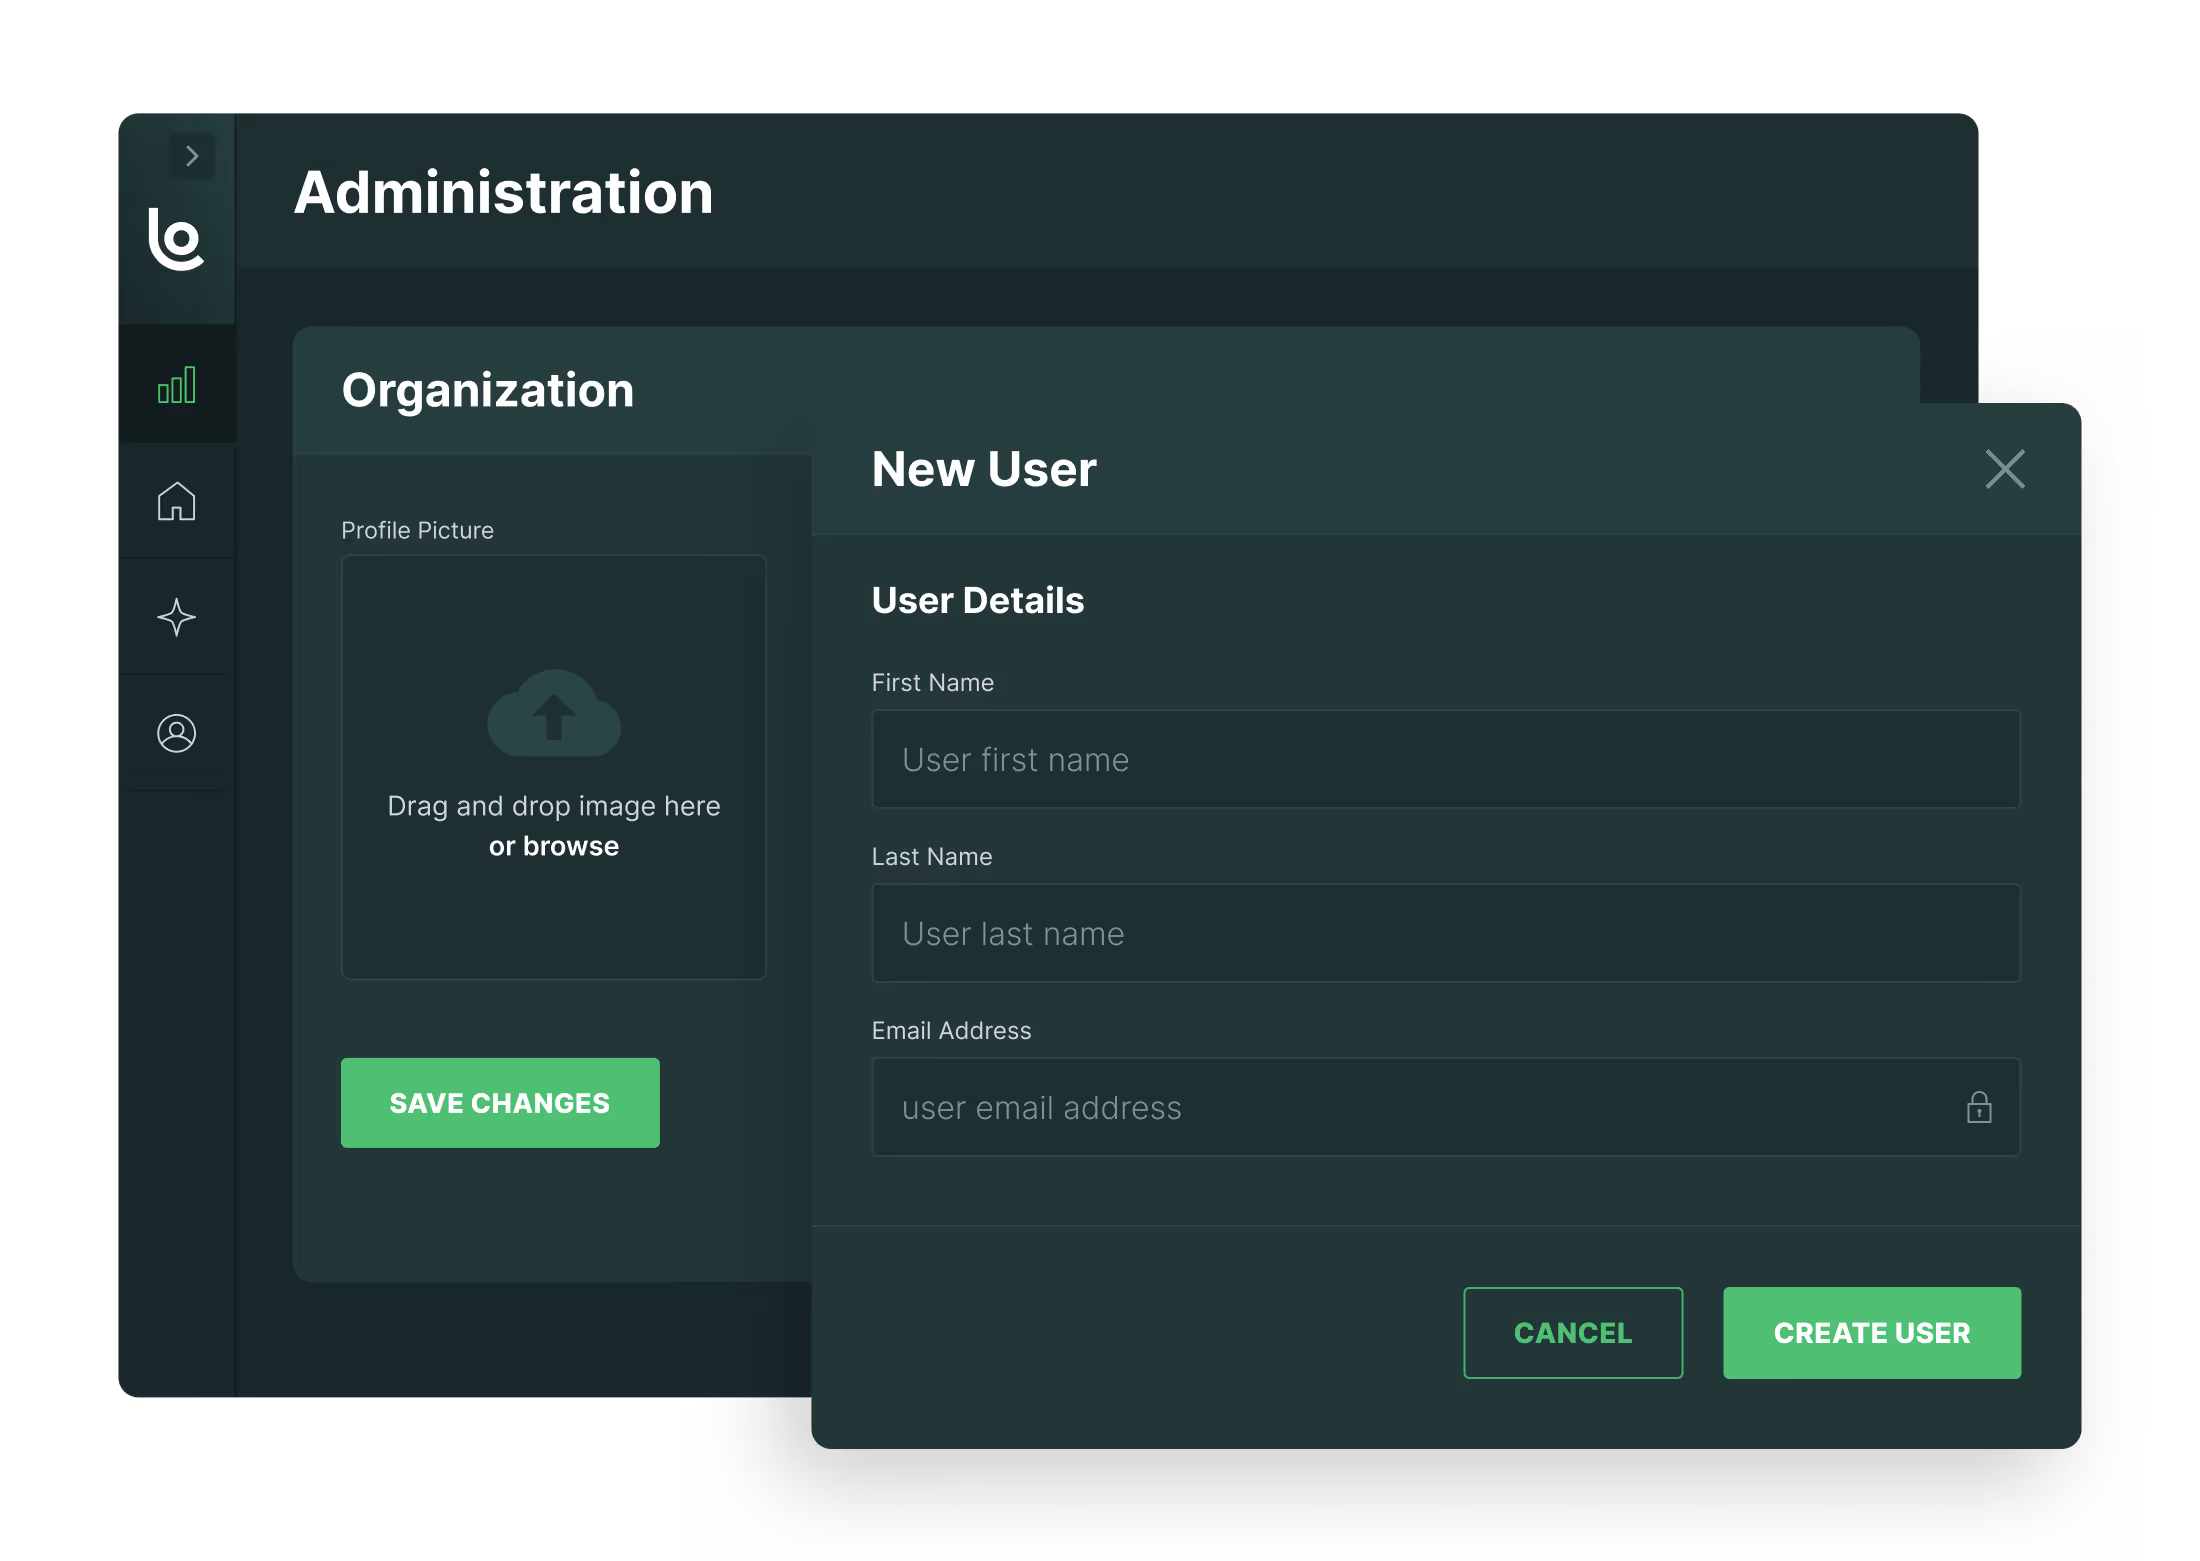Image resolution: width=2200 pixels, height=1561 pixels.
Task: Click the cloud upload icon
Action: (x=553, y=713)
